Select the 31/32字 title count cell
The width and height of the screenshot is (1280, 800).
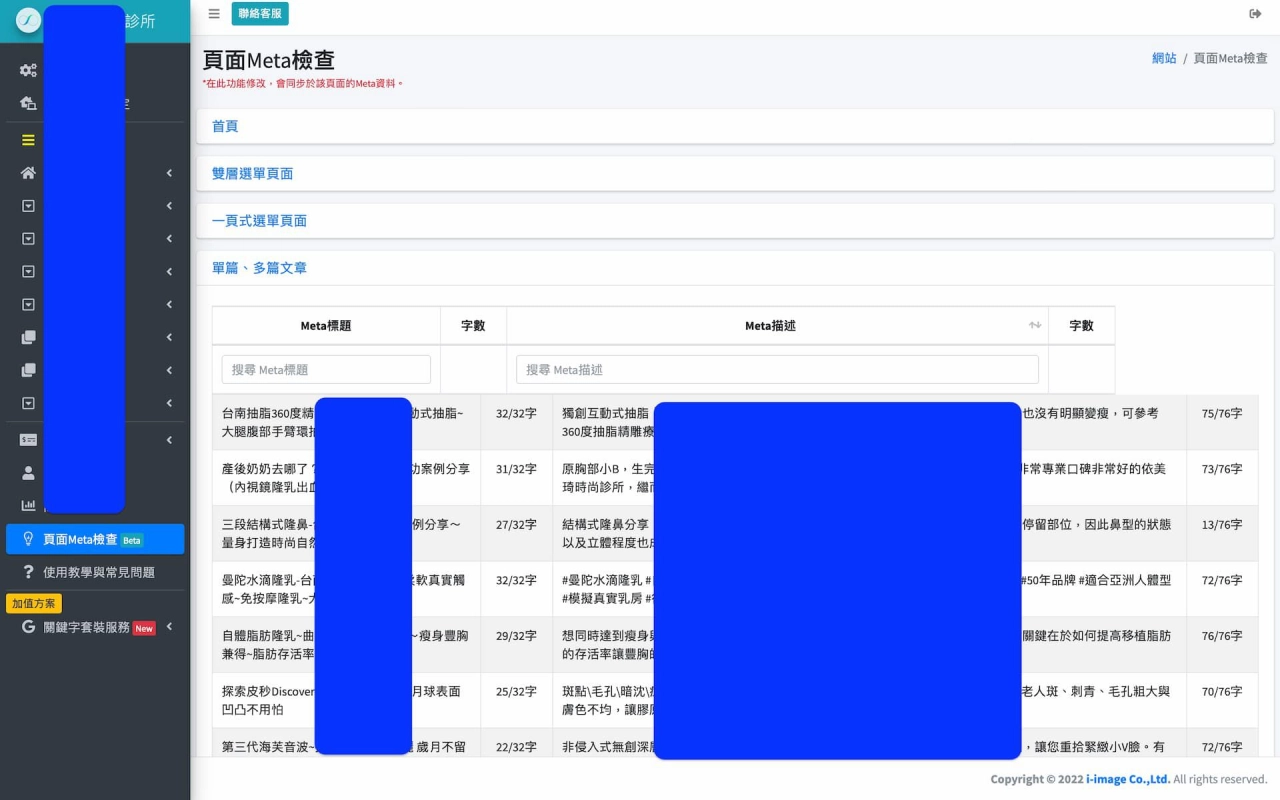[x=516, y=478]
